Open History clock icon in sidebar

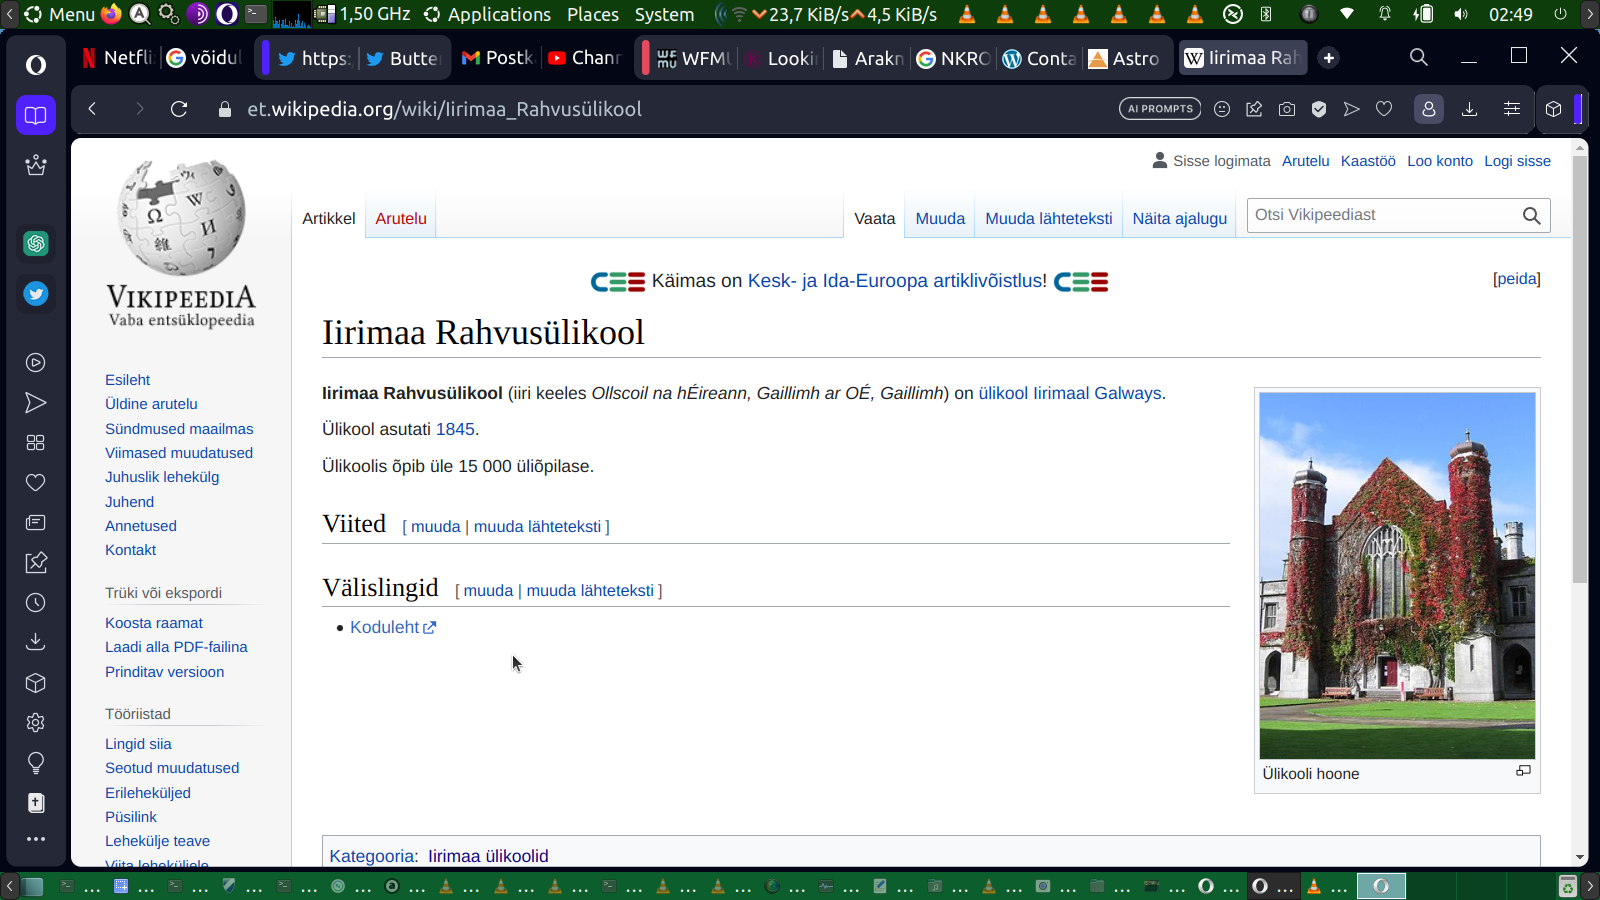click(36, 603)
